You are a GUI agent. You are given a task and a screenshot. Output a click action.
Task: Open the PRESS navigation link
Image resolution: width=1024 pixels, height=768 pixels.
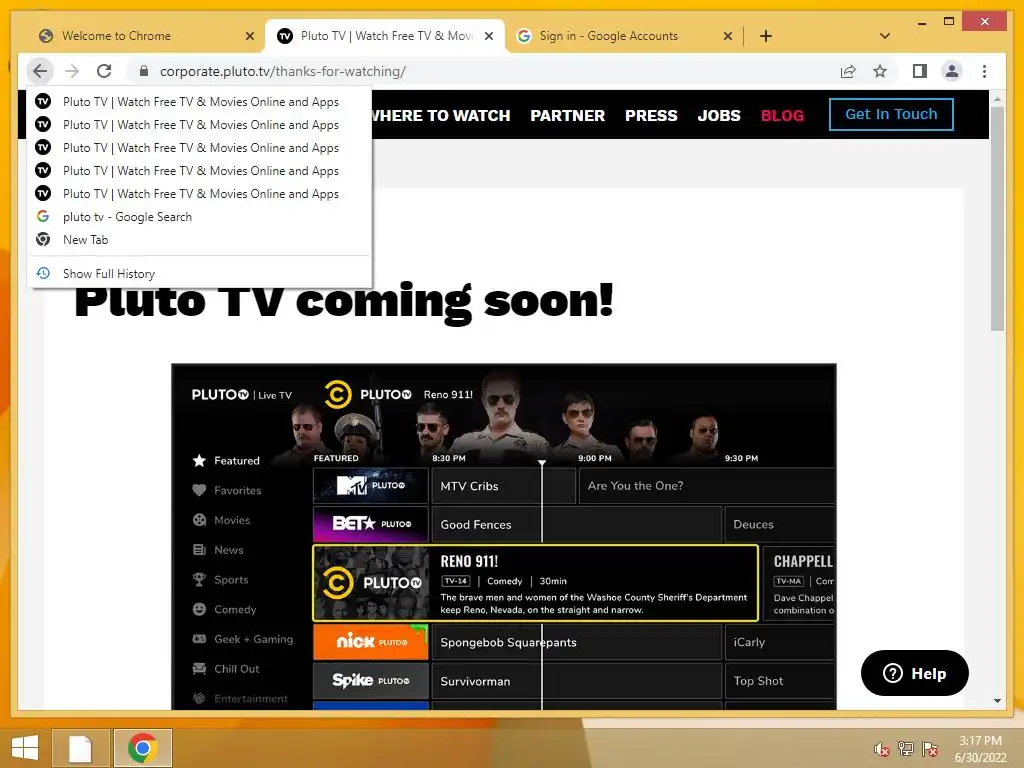click(651, 116)
